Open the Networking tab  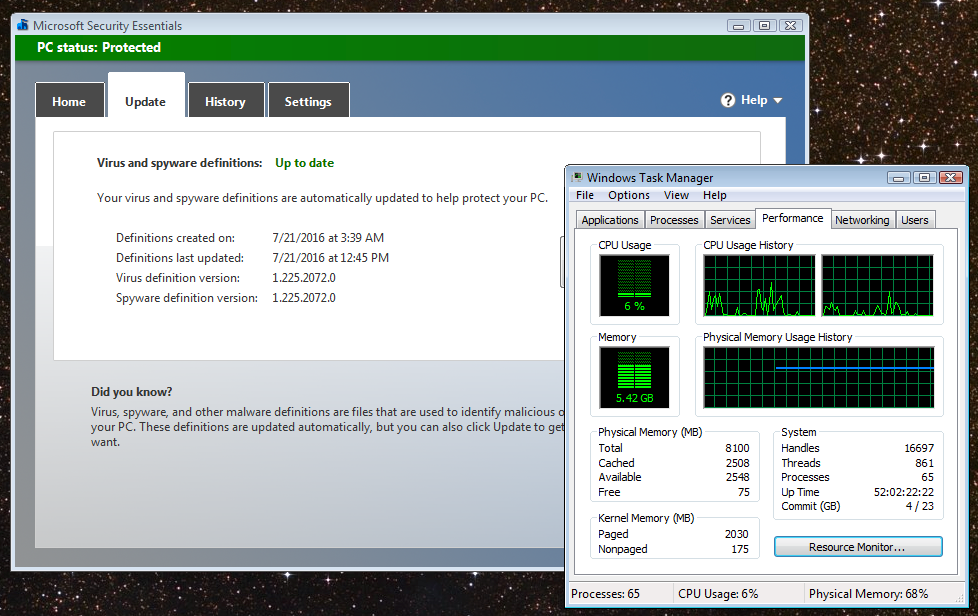pyautogui.click(x=863, y=220)
